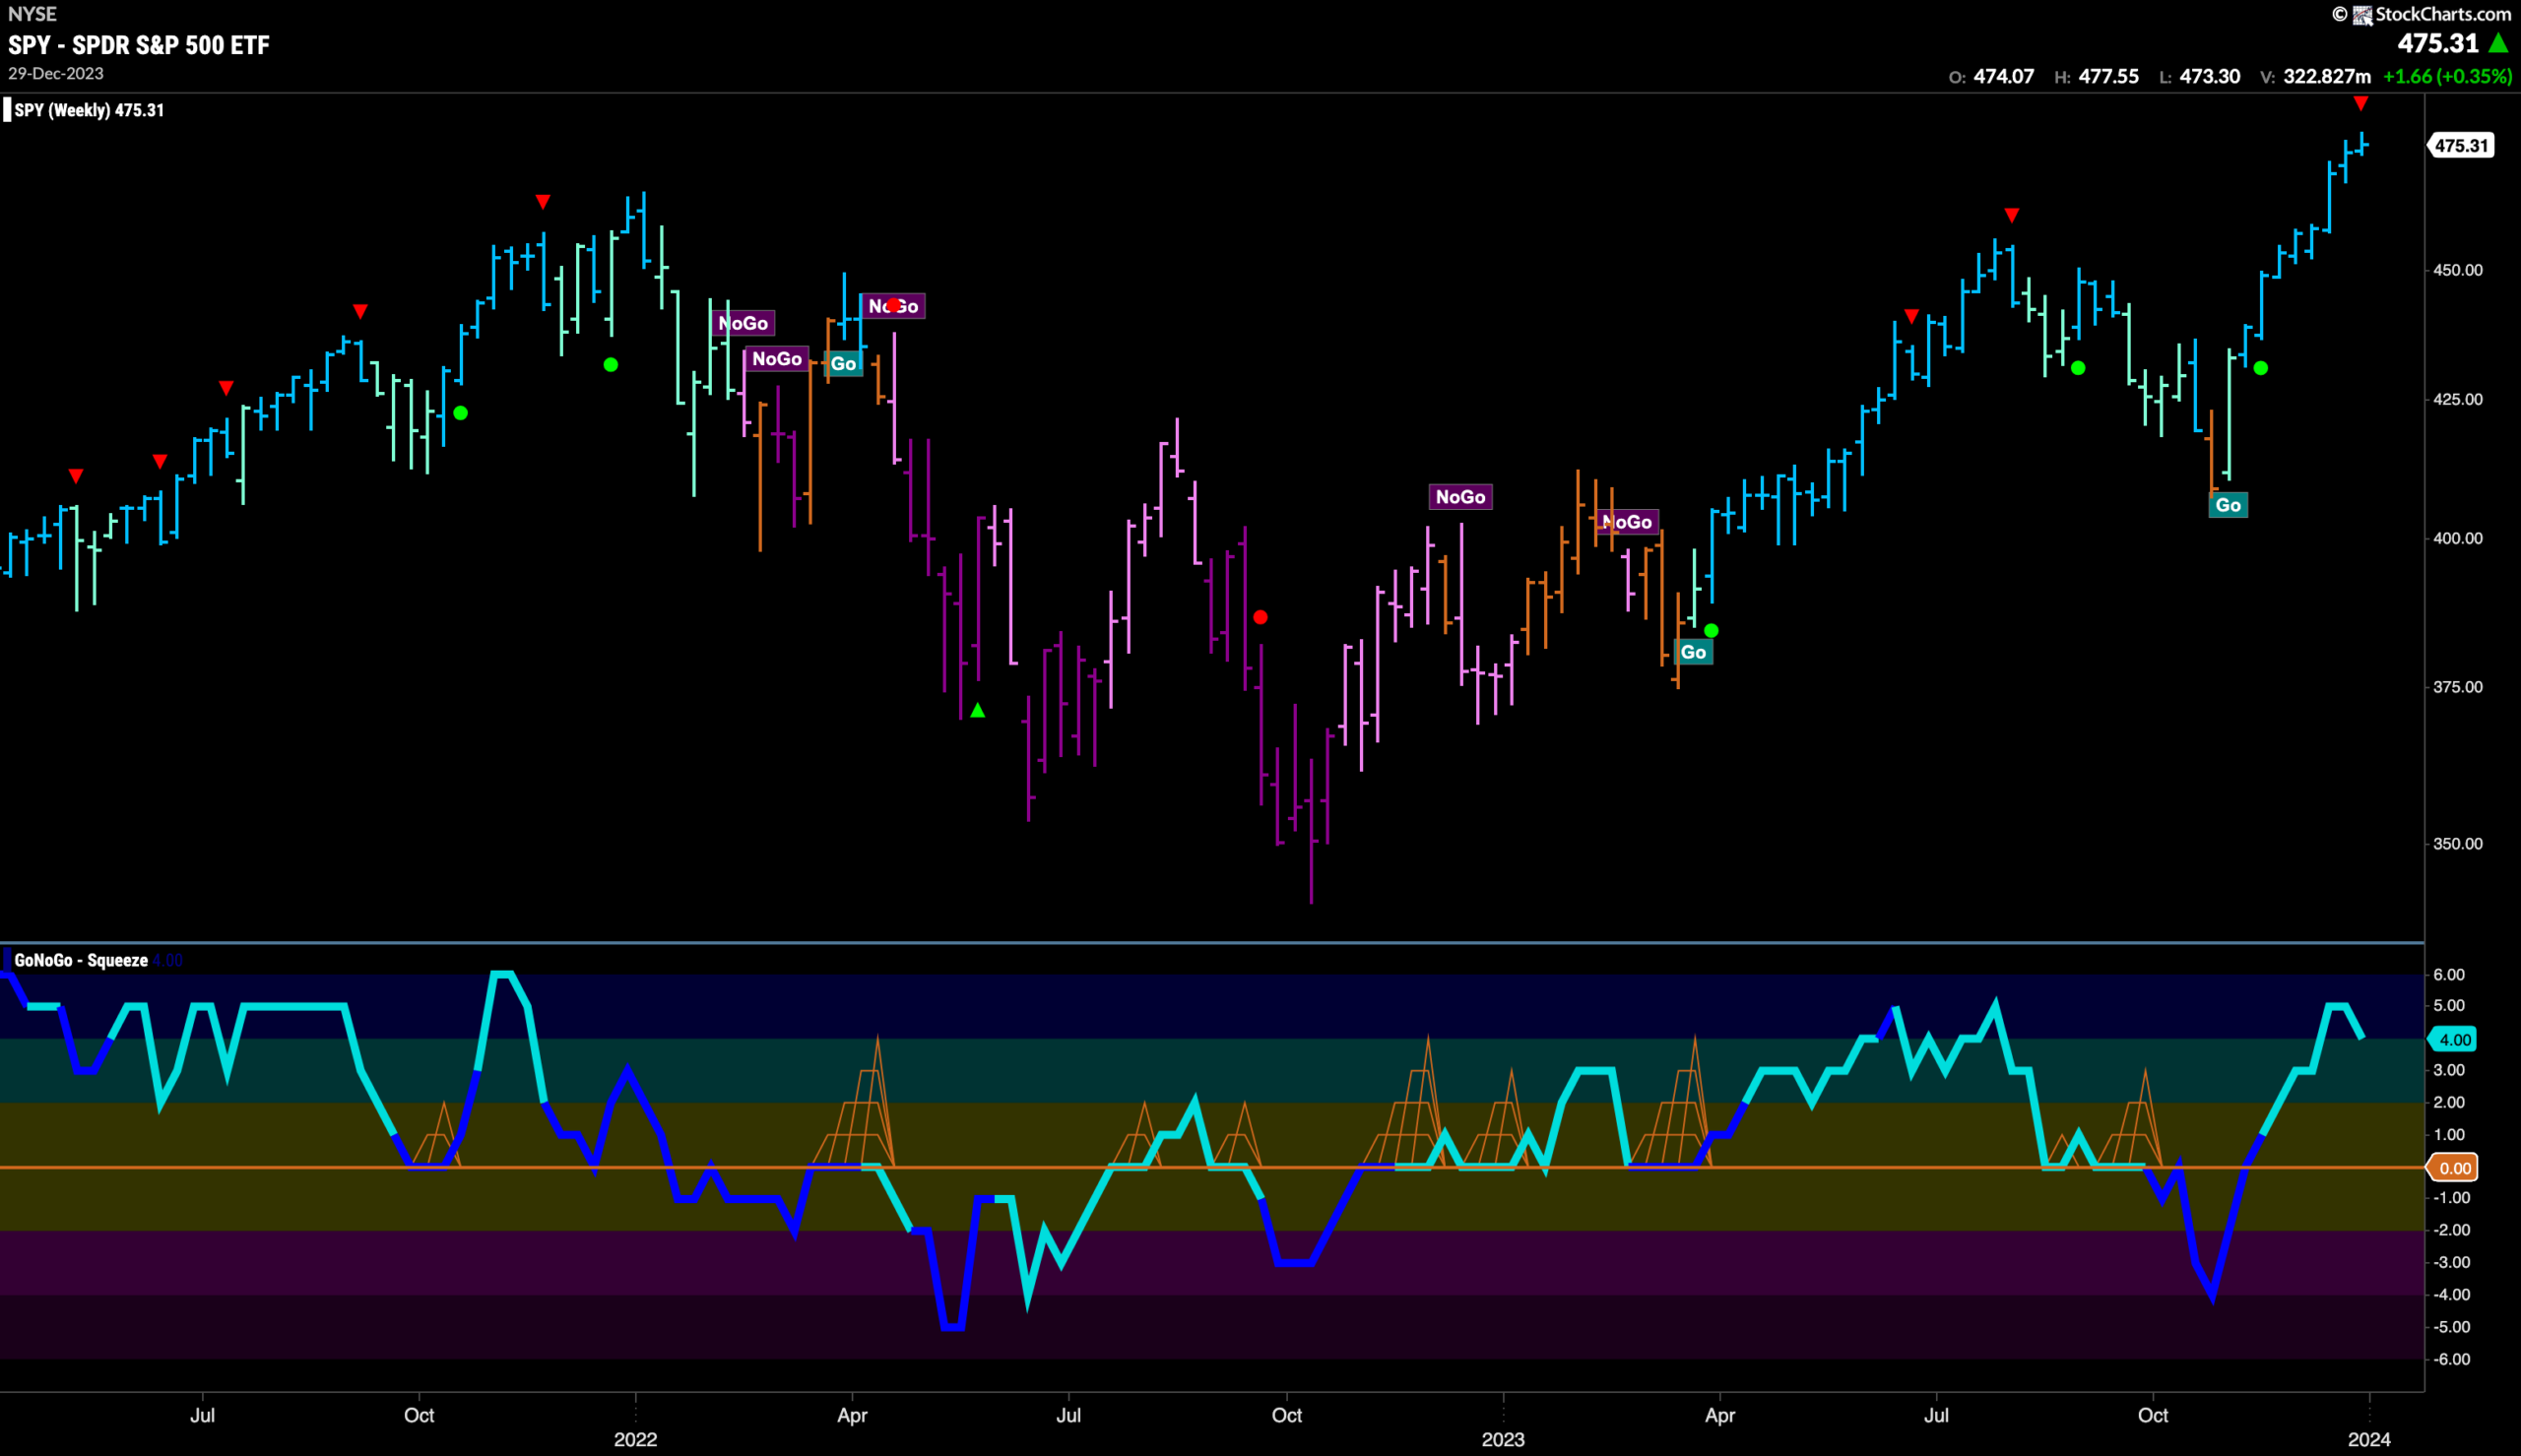Click the 2022 year marker on the time axis
Screen dimensions: 2521x1456
pos(635,1439)
